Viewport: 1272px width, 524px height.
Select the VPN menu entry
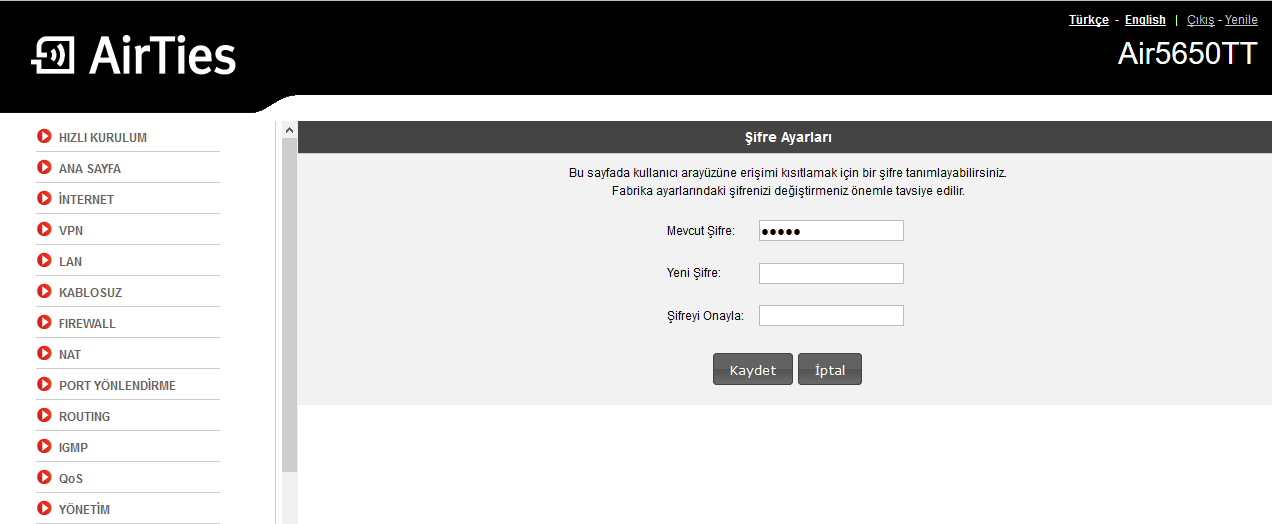71,231
